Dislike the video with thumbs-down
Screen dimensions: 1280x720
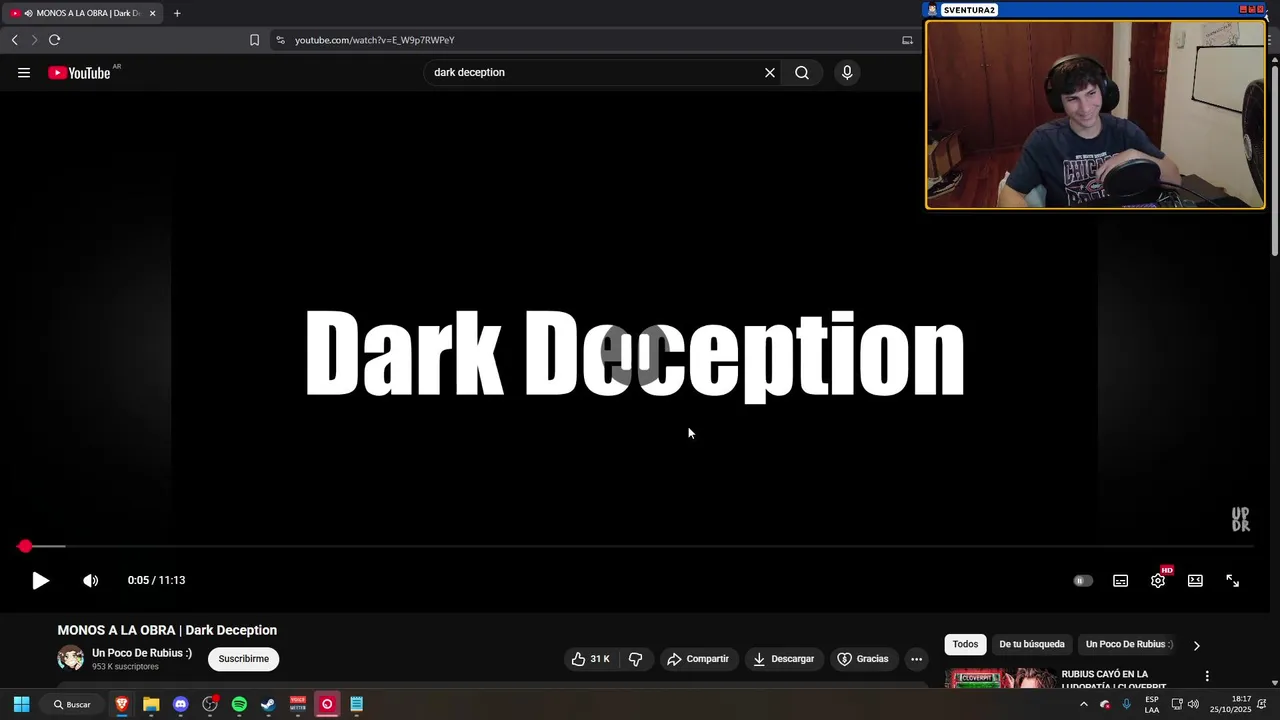coord(635,659)
